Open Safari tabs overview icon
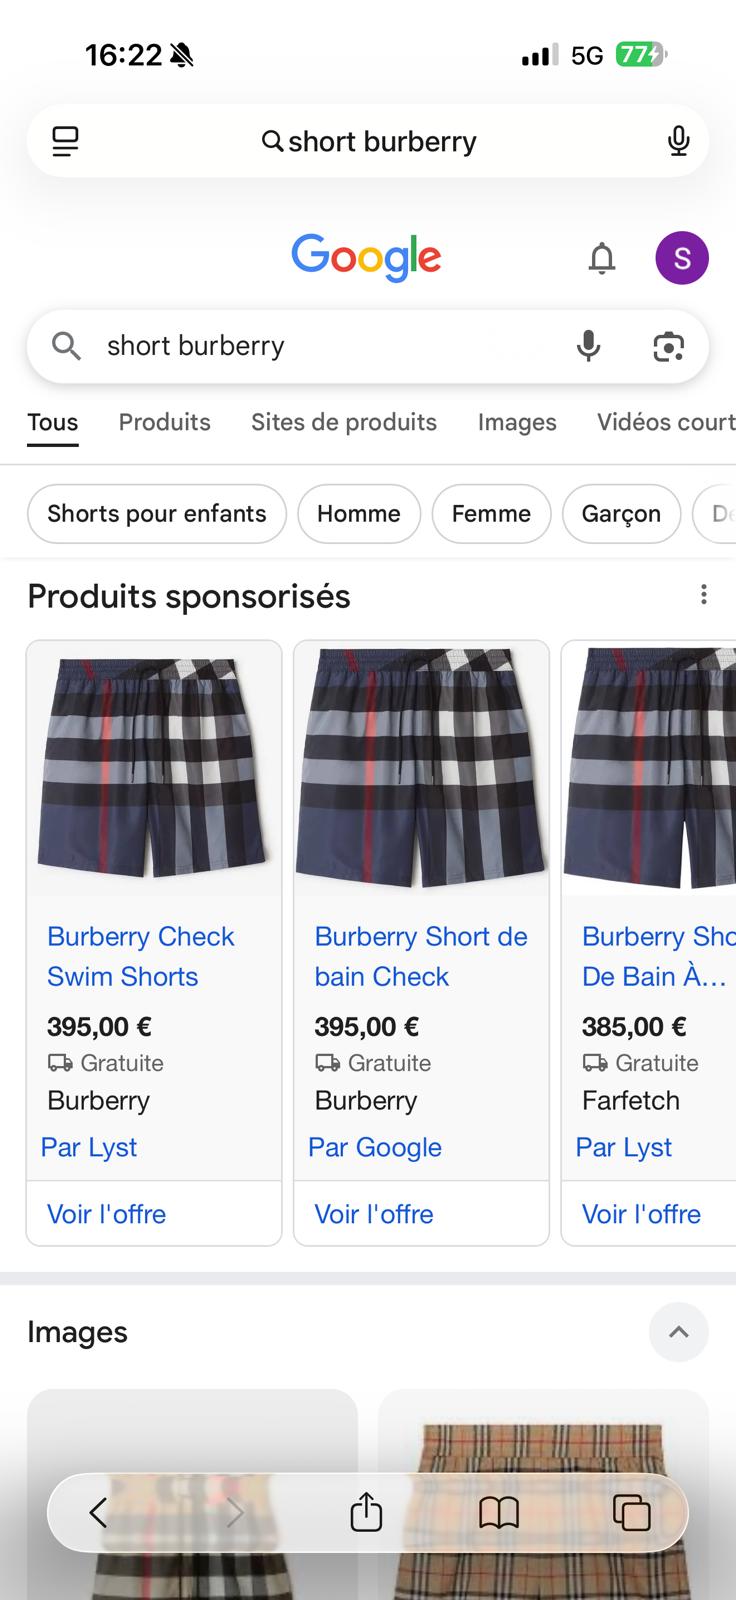The width and height of the screenshot is (736, 1600). tap(631, 1511)
